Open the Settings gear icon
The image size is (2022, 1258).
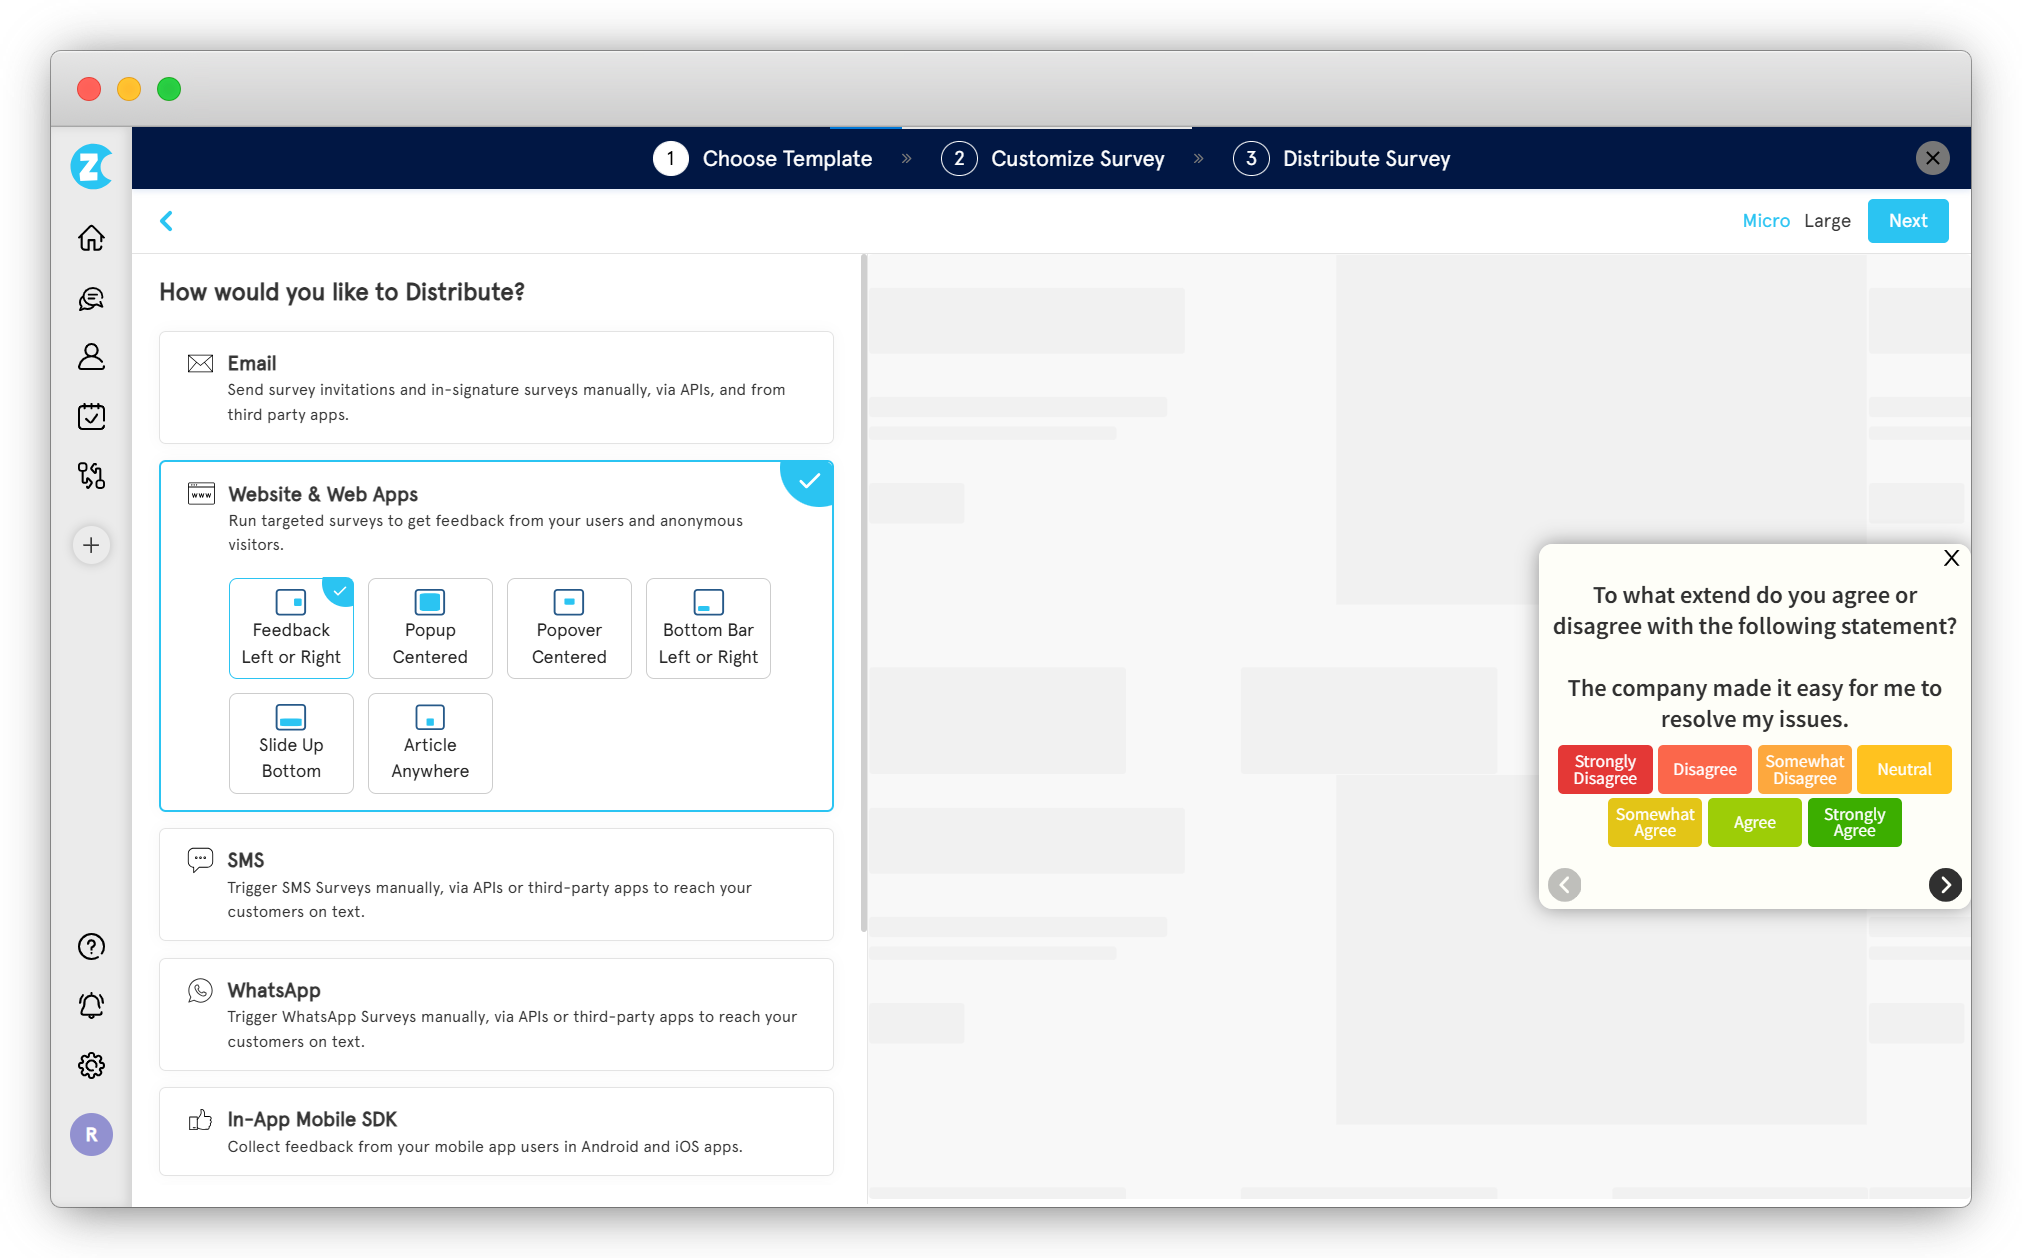91,1065
